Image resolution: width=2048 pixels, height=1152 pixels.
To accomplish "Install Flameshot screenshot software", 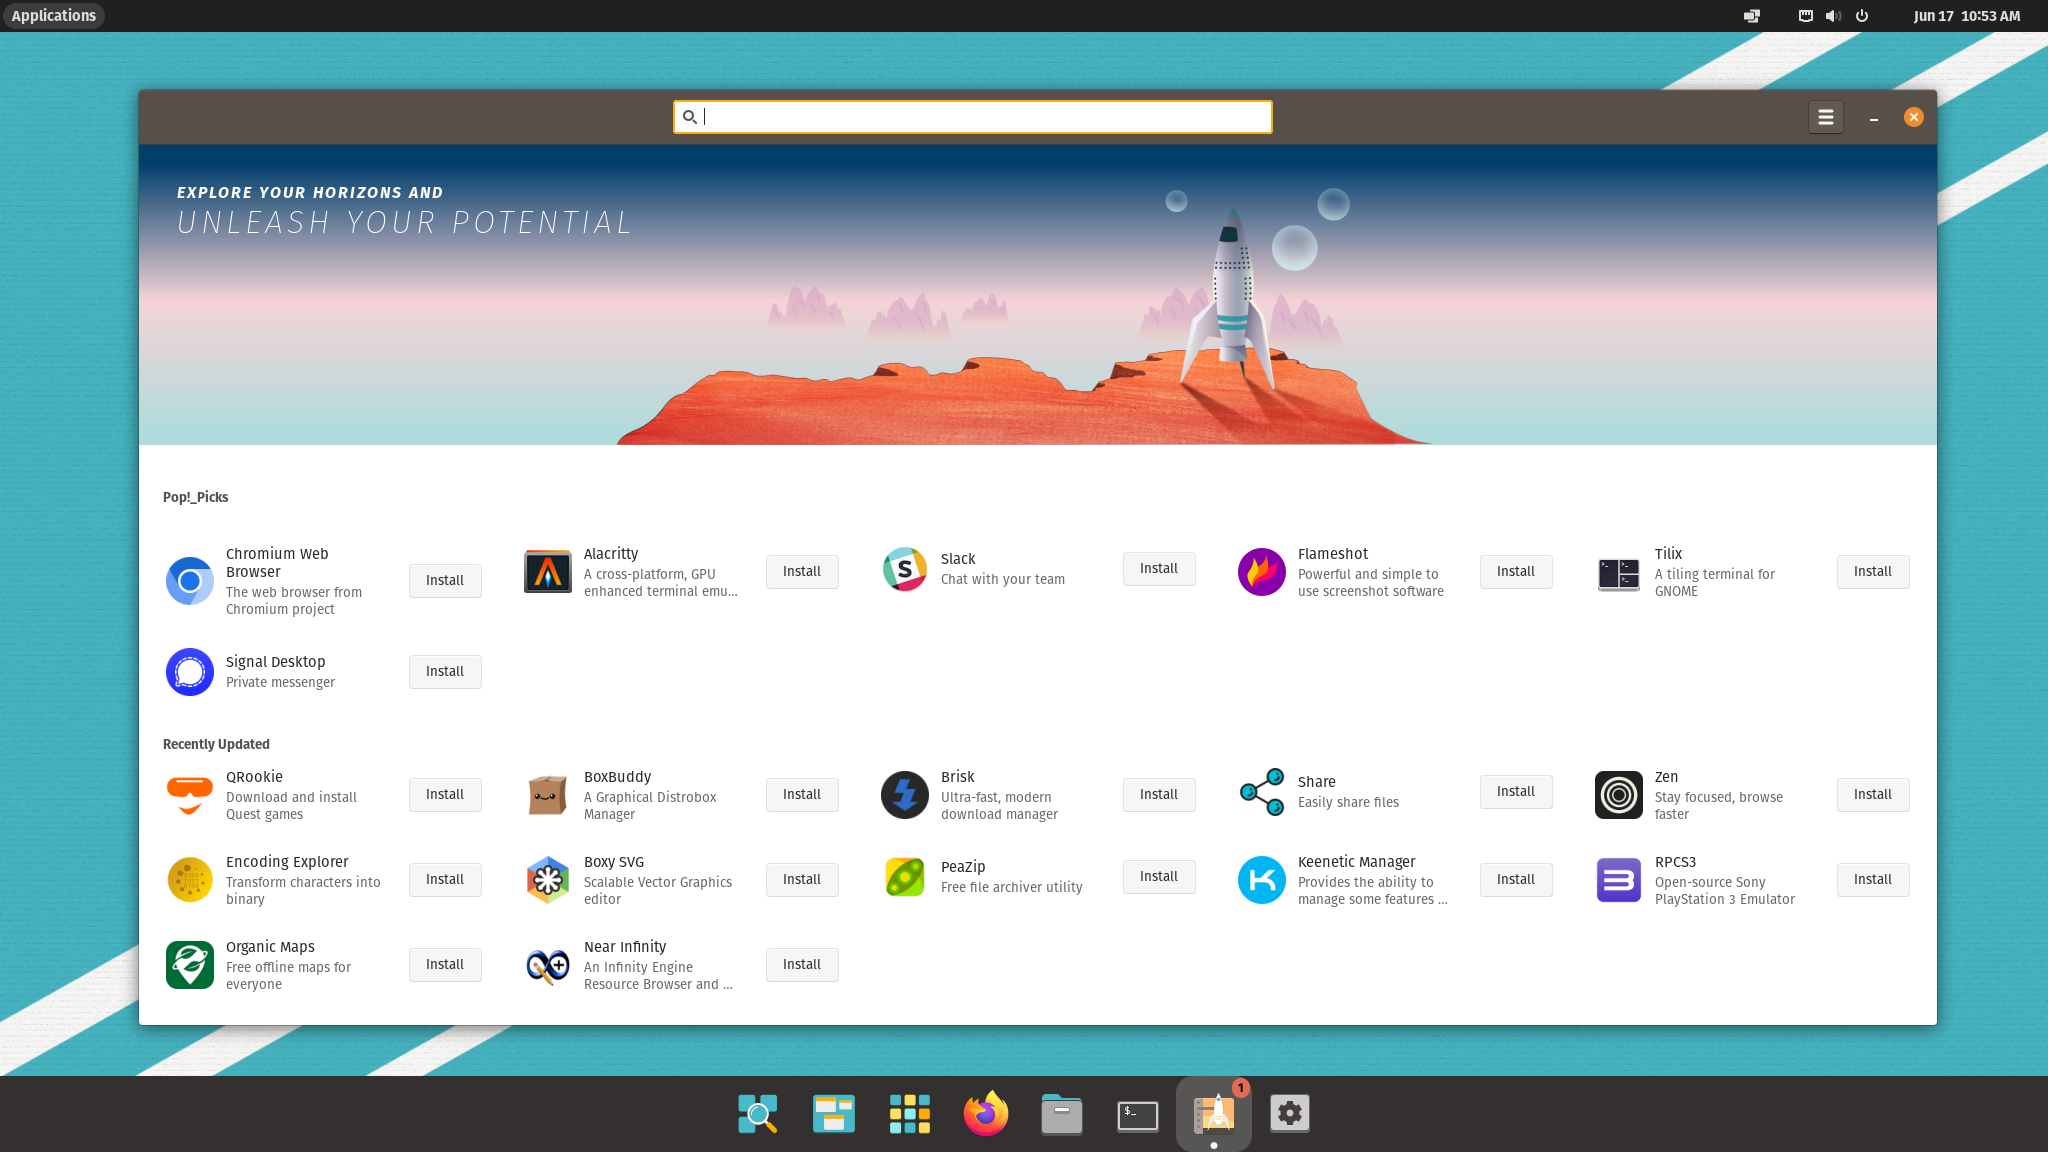I will tap(1516, 572).
